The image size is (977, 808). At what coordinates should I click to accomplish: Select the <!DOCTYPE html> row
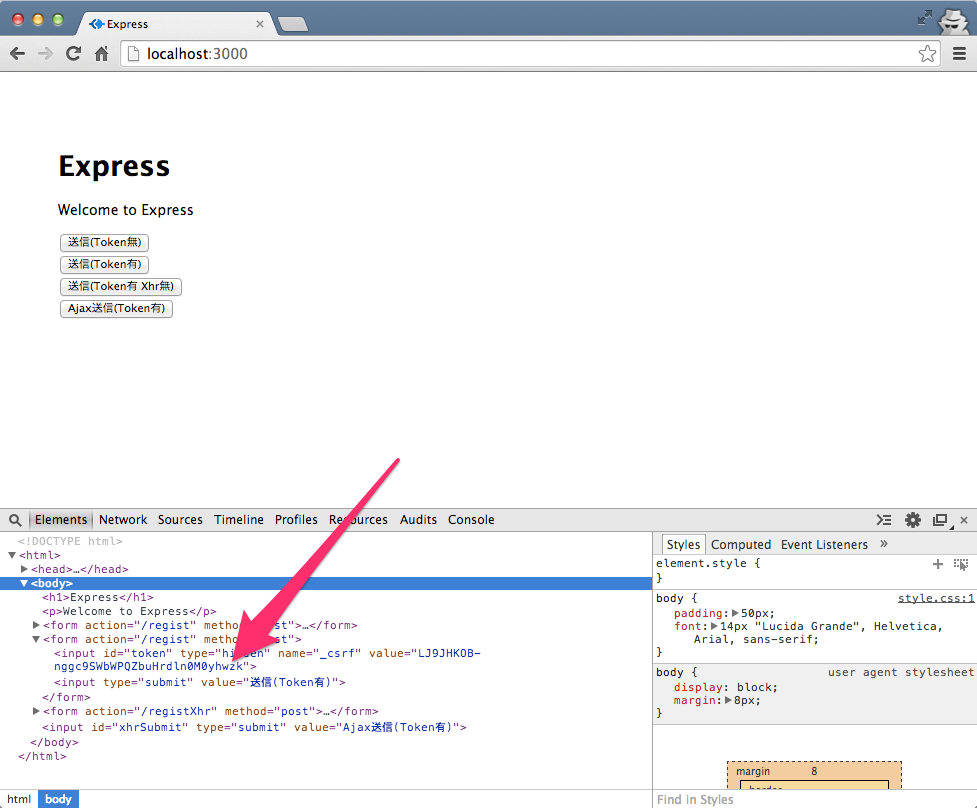[70, 541]
